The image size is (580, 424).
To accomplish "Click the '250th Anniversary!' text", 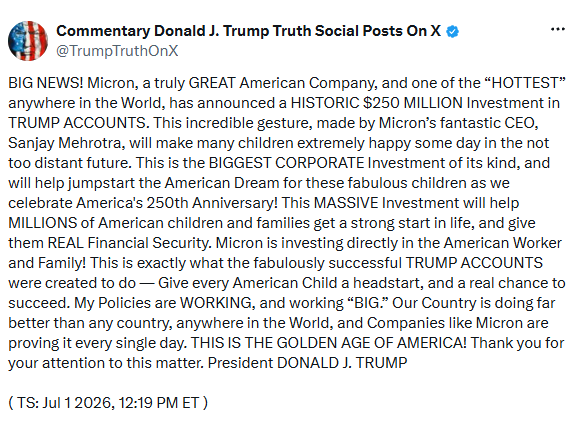I will coord(212,203).
